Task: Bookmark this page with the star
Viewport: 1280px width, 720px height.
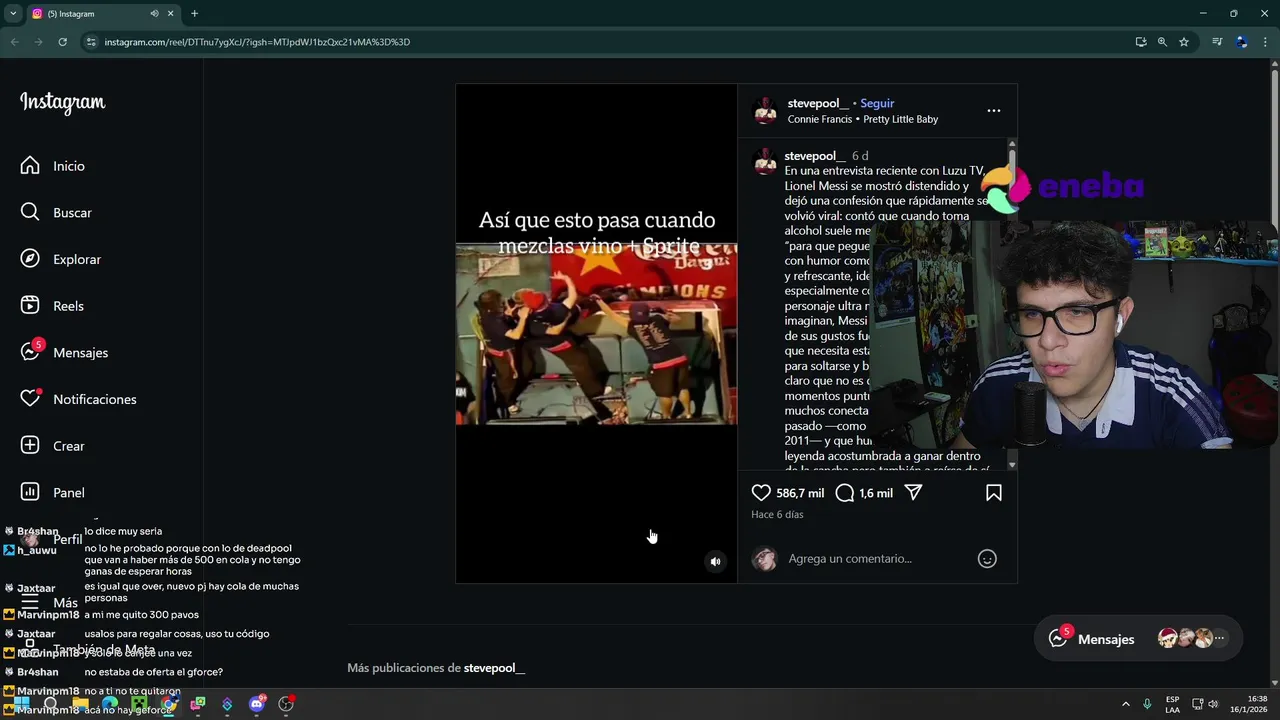Action: [x=1184, y=42]
